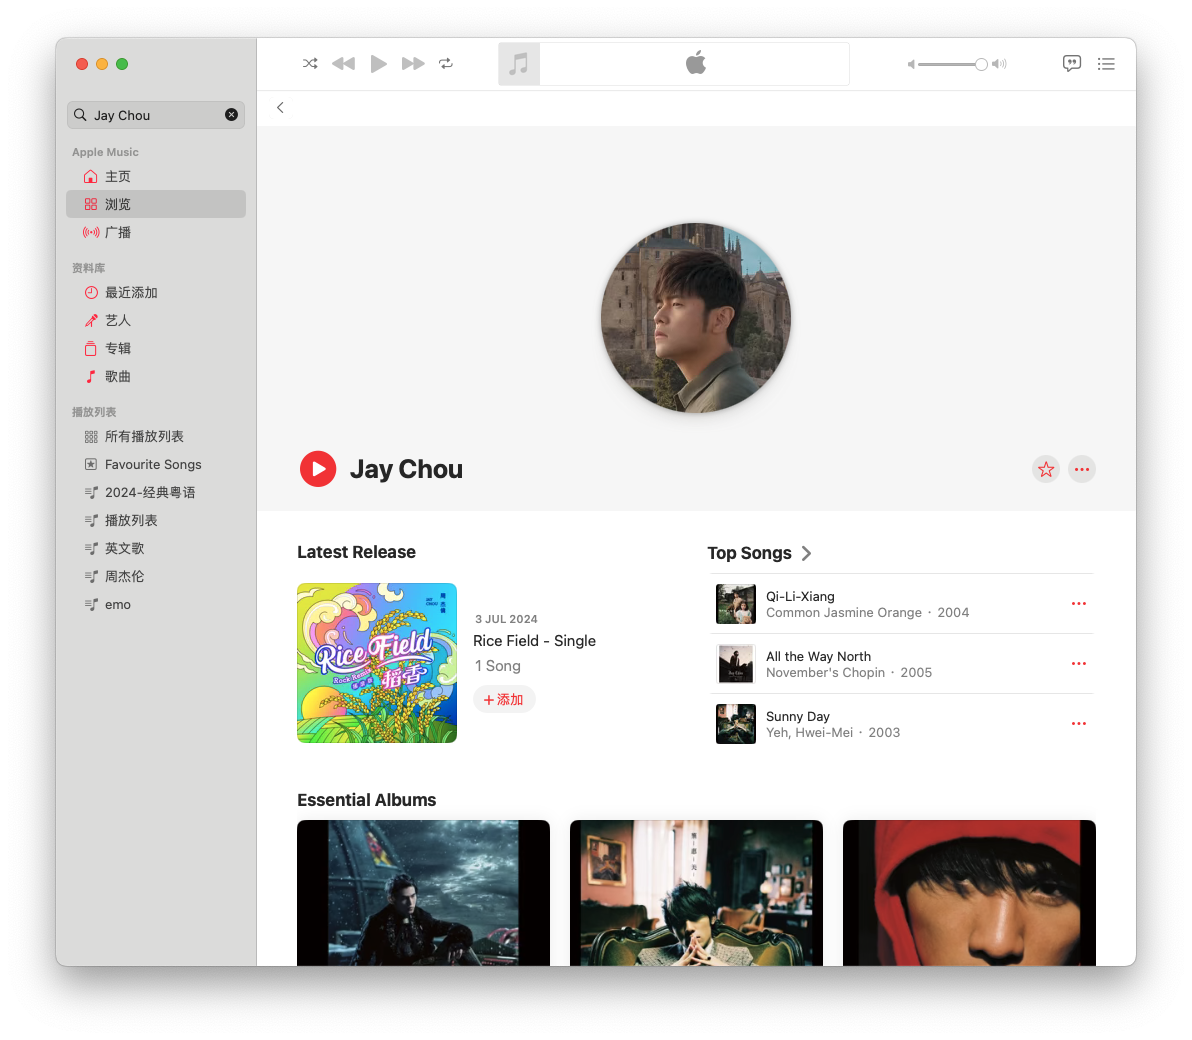Open more options for All the Way North
1192x1040 pixels.
pyautogui.click(x=1079, y=664)
